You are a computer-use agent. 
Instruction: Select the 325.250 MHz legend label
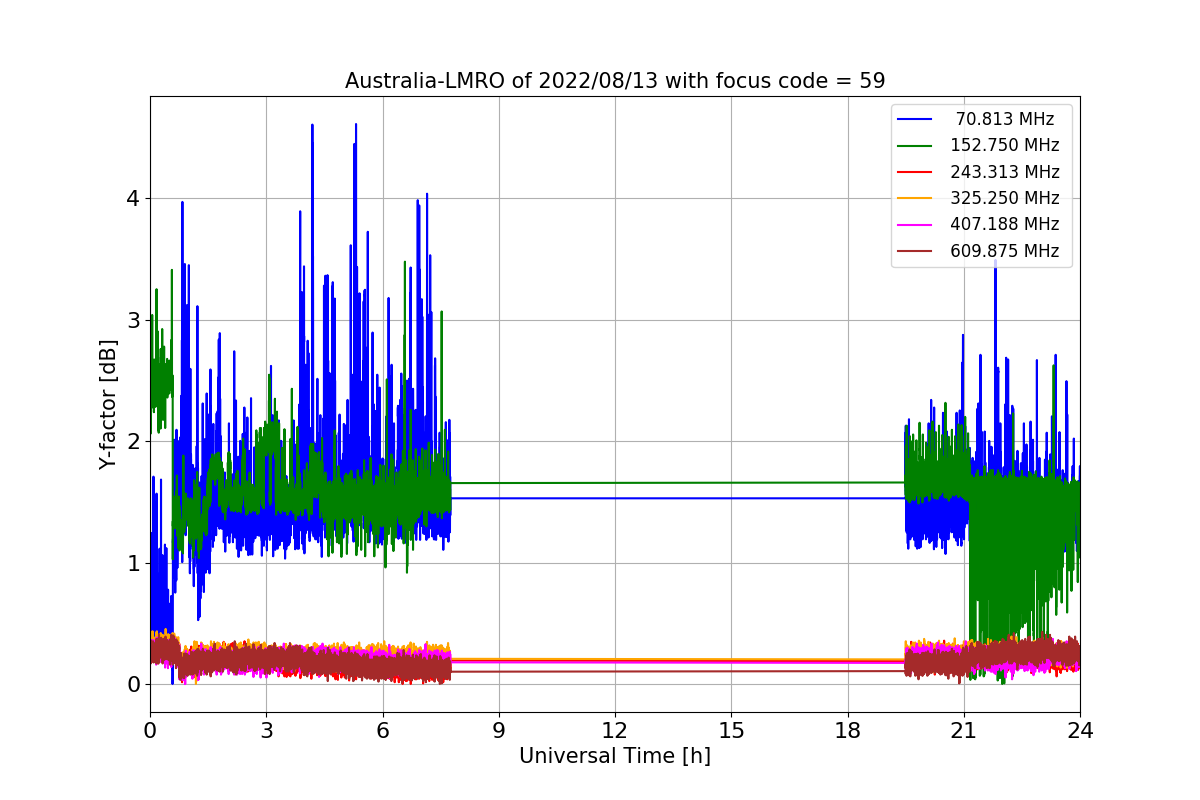click(x=1005, y=198)
